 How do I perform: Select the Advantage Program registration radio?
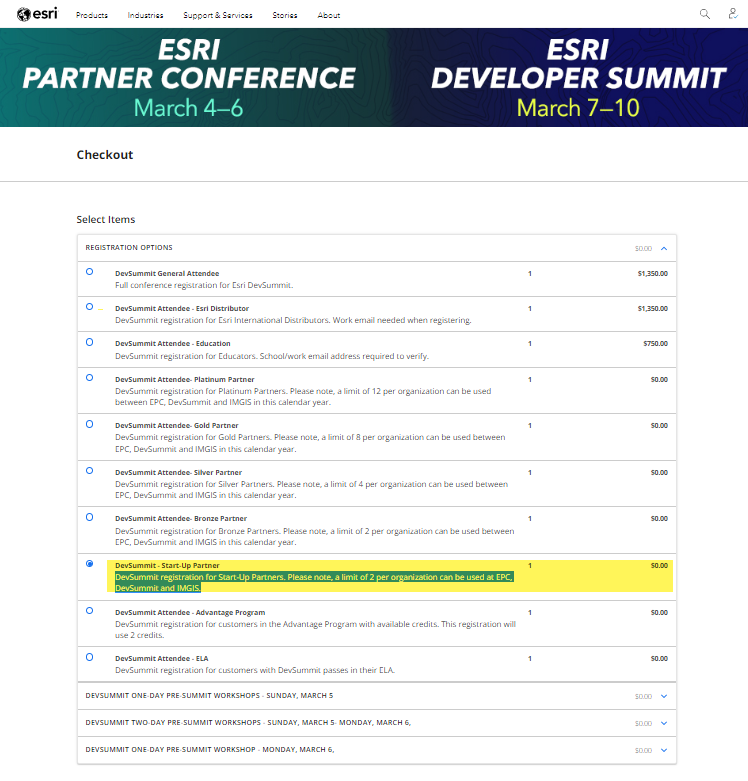click(x=90, y=610)
